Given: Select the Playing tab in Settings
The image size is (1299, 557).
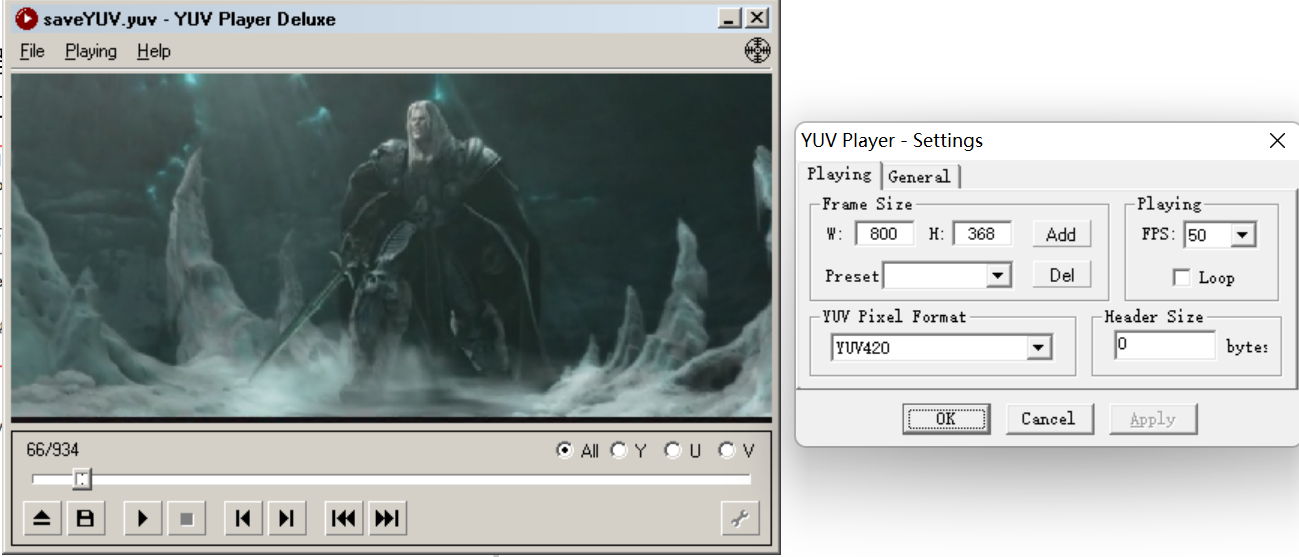Looking at the screenshot, I should click(840, 174).
